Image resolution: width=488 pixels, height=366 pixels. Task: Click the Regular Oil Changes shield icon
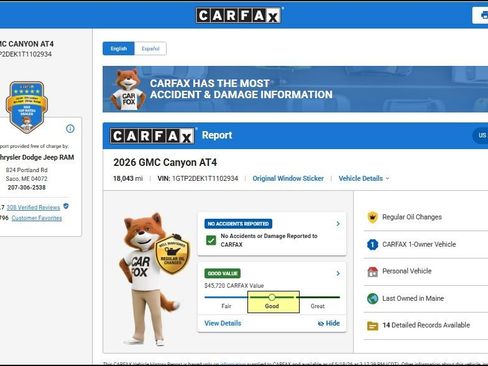pyautogui.click(x=372, y=217)
